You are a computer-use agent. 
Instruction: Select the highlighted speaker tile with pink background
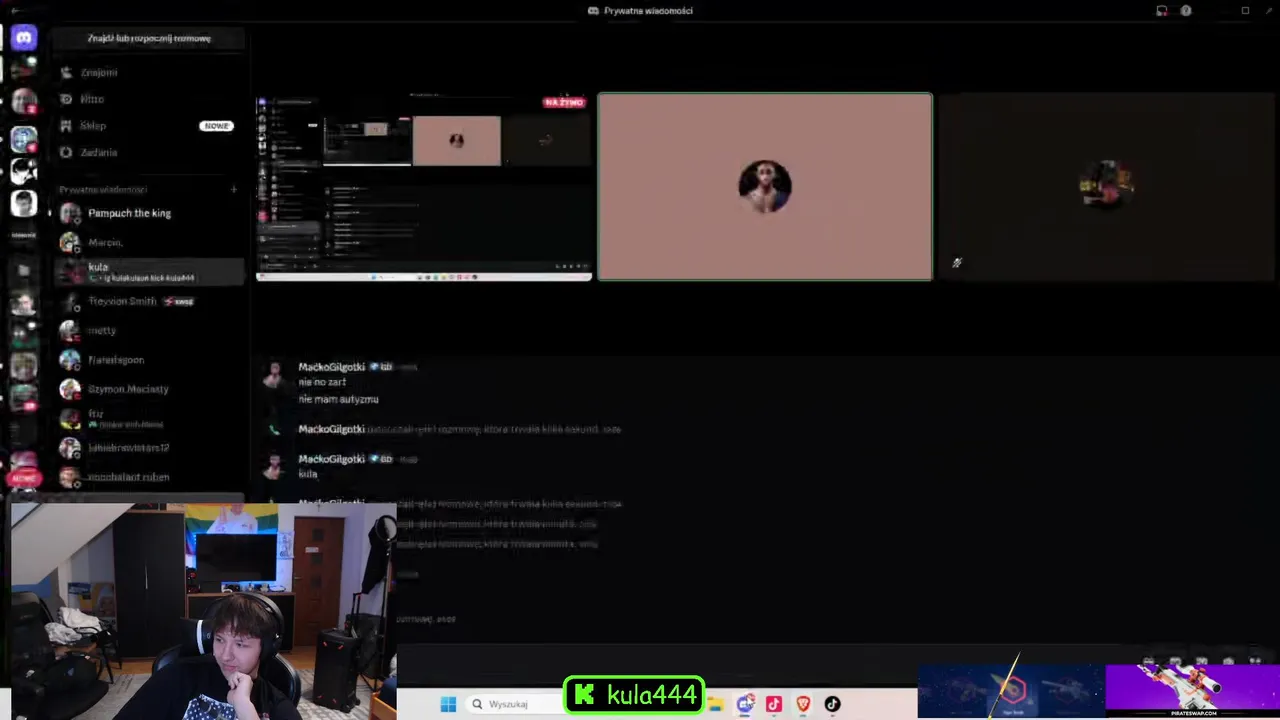point(765,187)
